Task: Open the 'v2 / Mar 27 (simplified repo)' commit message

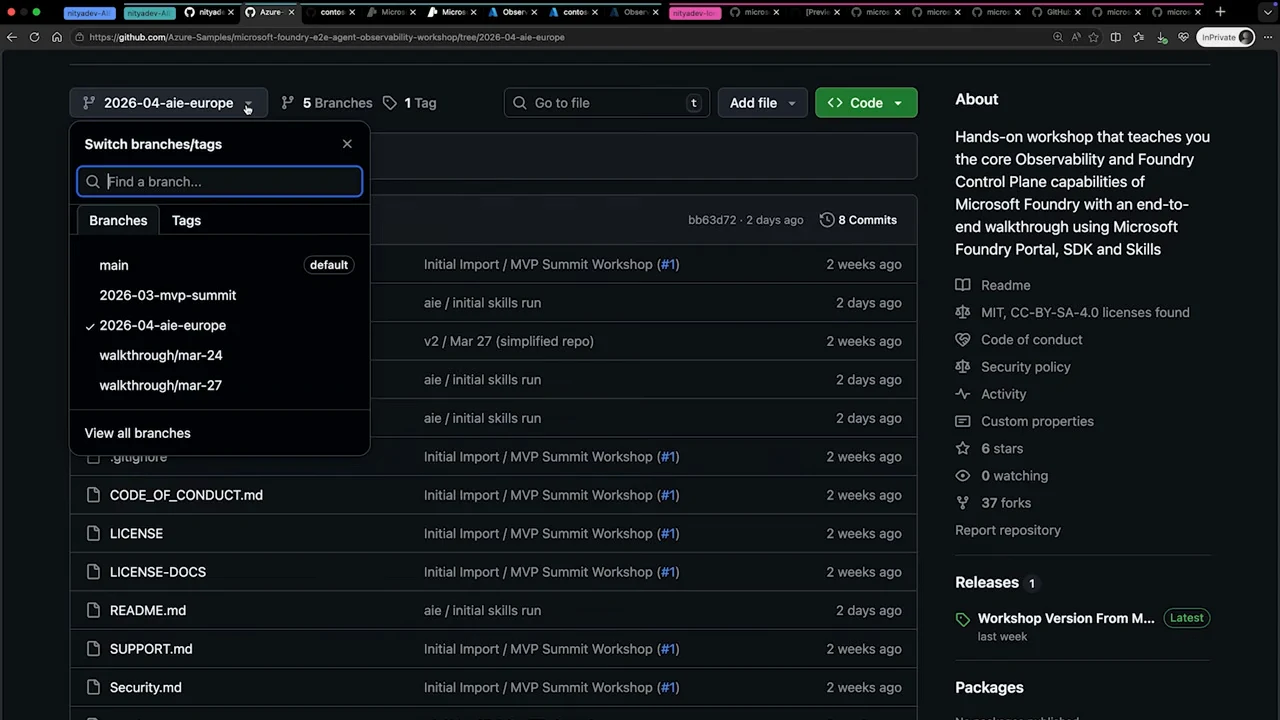Action: click(x=509, y=341)
